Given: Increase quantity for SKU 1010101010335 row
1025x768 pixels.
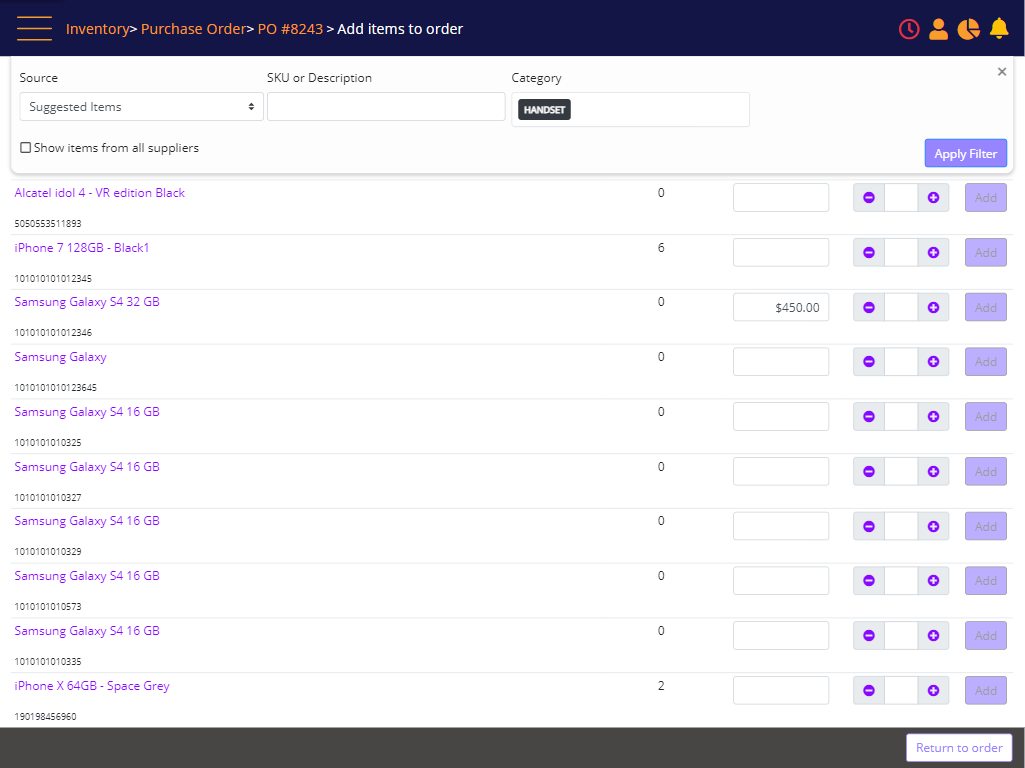Looking at the screenshot, I should coord(933,635).
